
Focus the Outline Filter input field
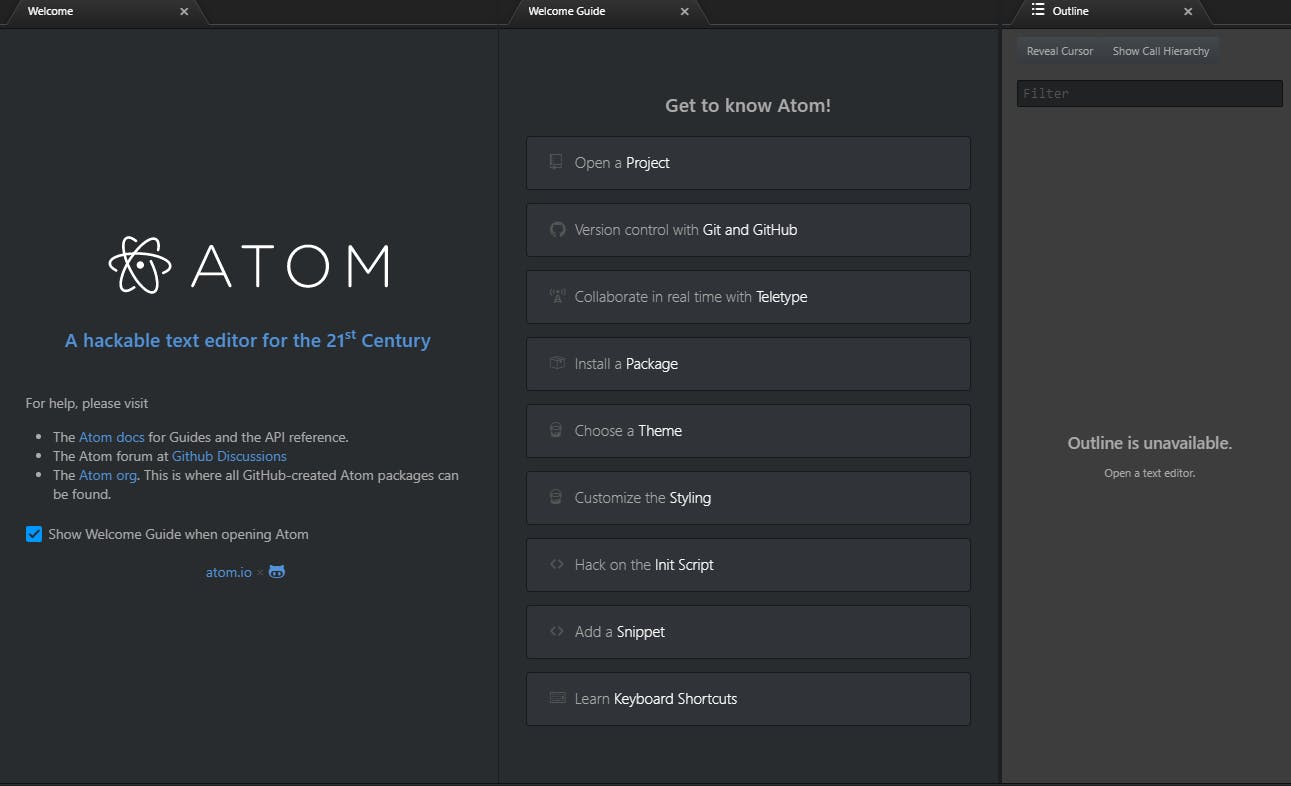pyautogui.click(x=1150, y=93)
